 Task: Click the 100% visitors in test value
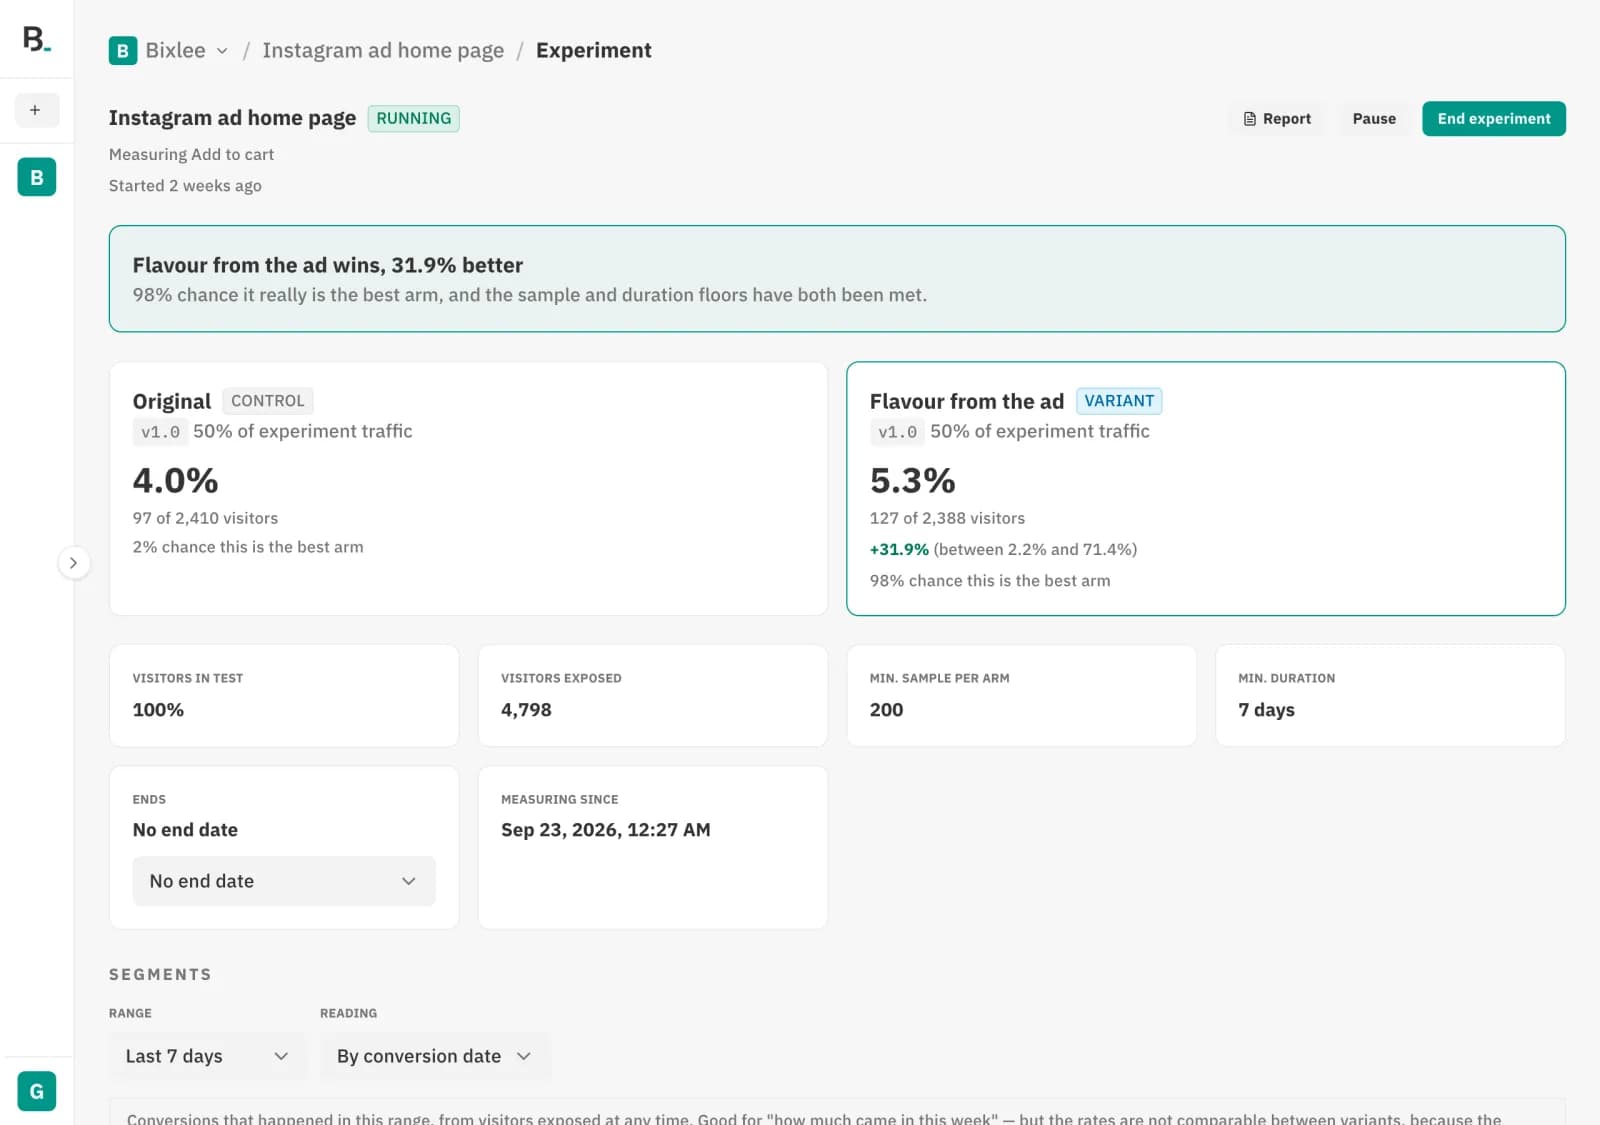[x=158, y=710]
